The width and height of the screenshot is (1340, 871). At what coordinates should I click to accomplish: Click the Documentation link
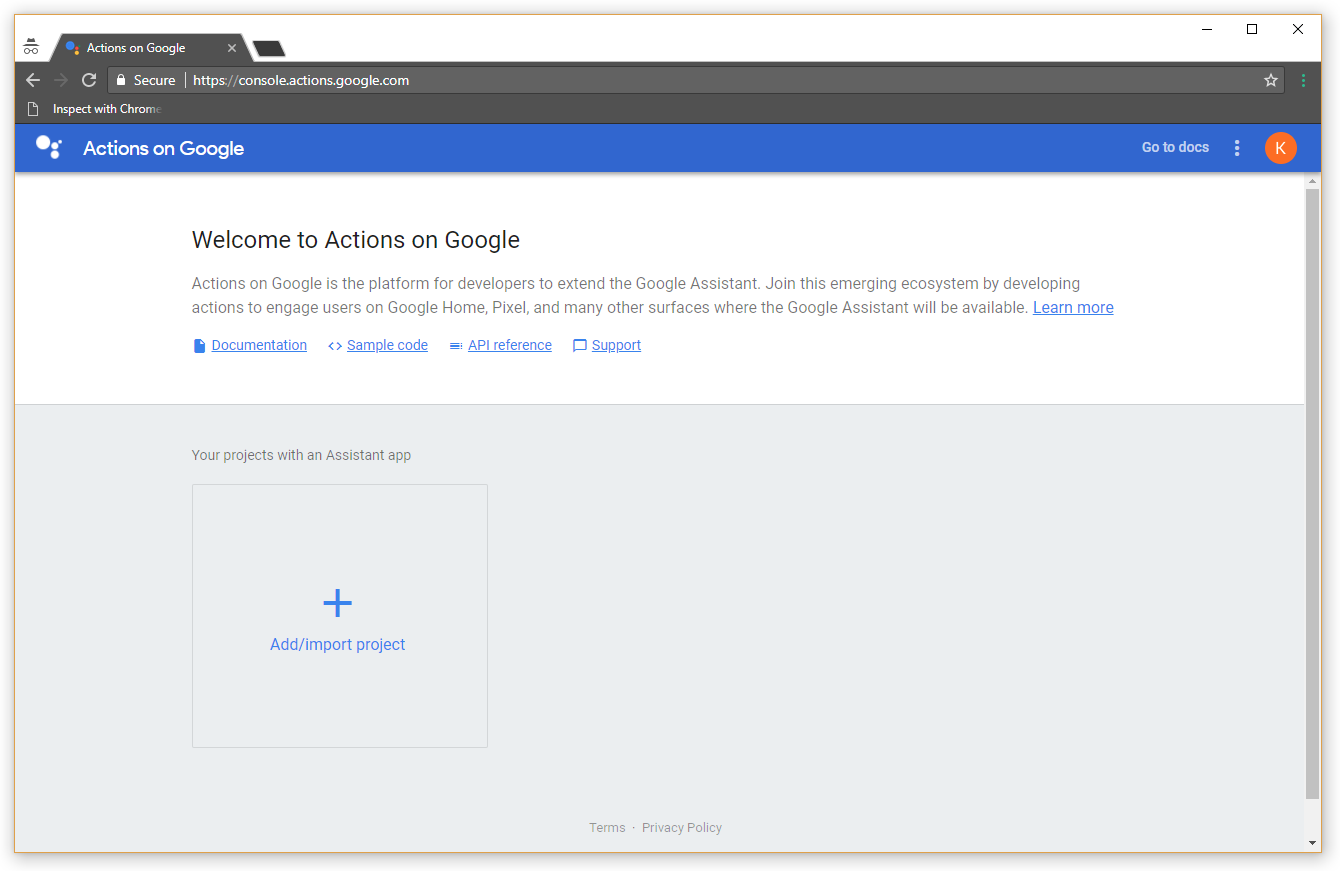coord(259,345)
